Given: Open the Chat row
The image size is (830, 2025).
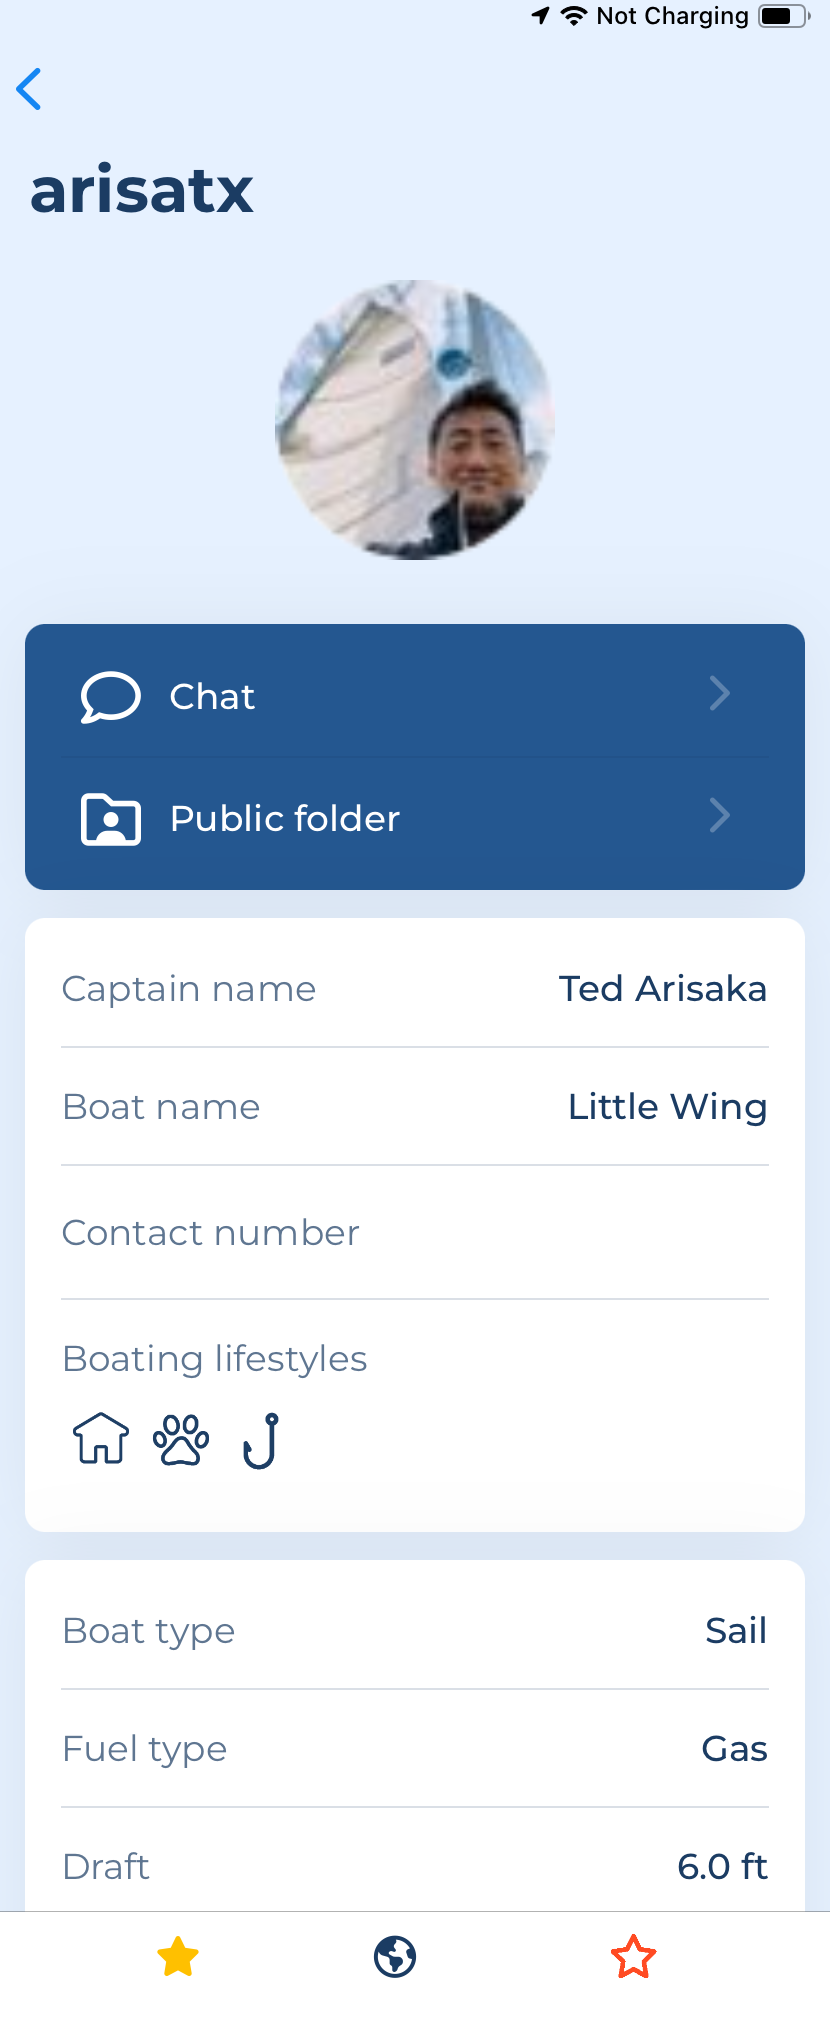Looking at the screenshot, I should click(x=415, y=695).
